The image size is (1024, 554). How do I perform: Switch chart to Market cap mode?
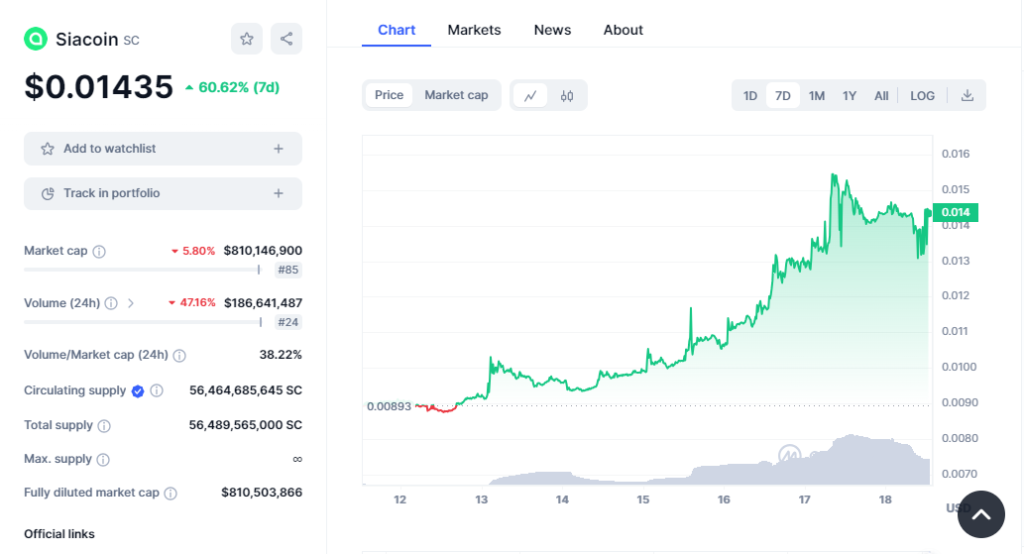[x=456, y=95]
